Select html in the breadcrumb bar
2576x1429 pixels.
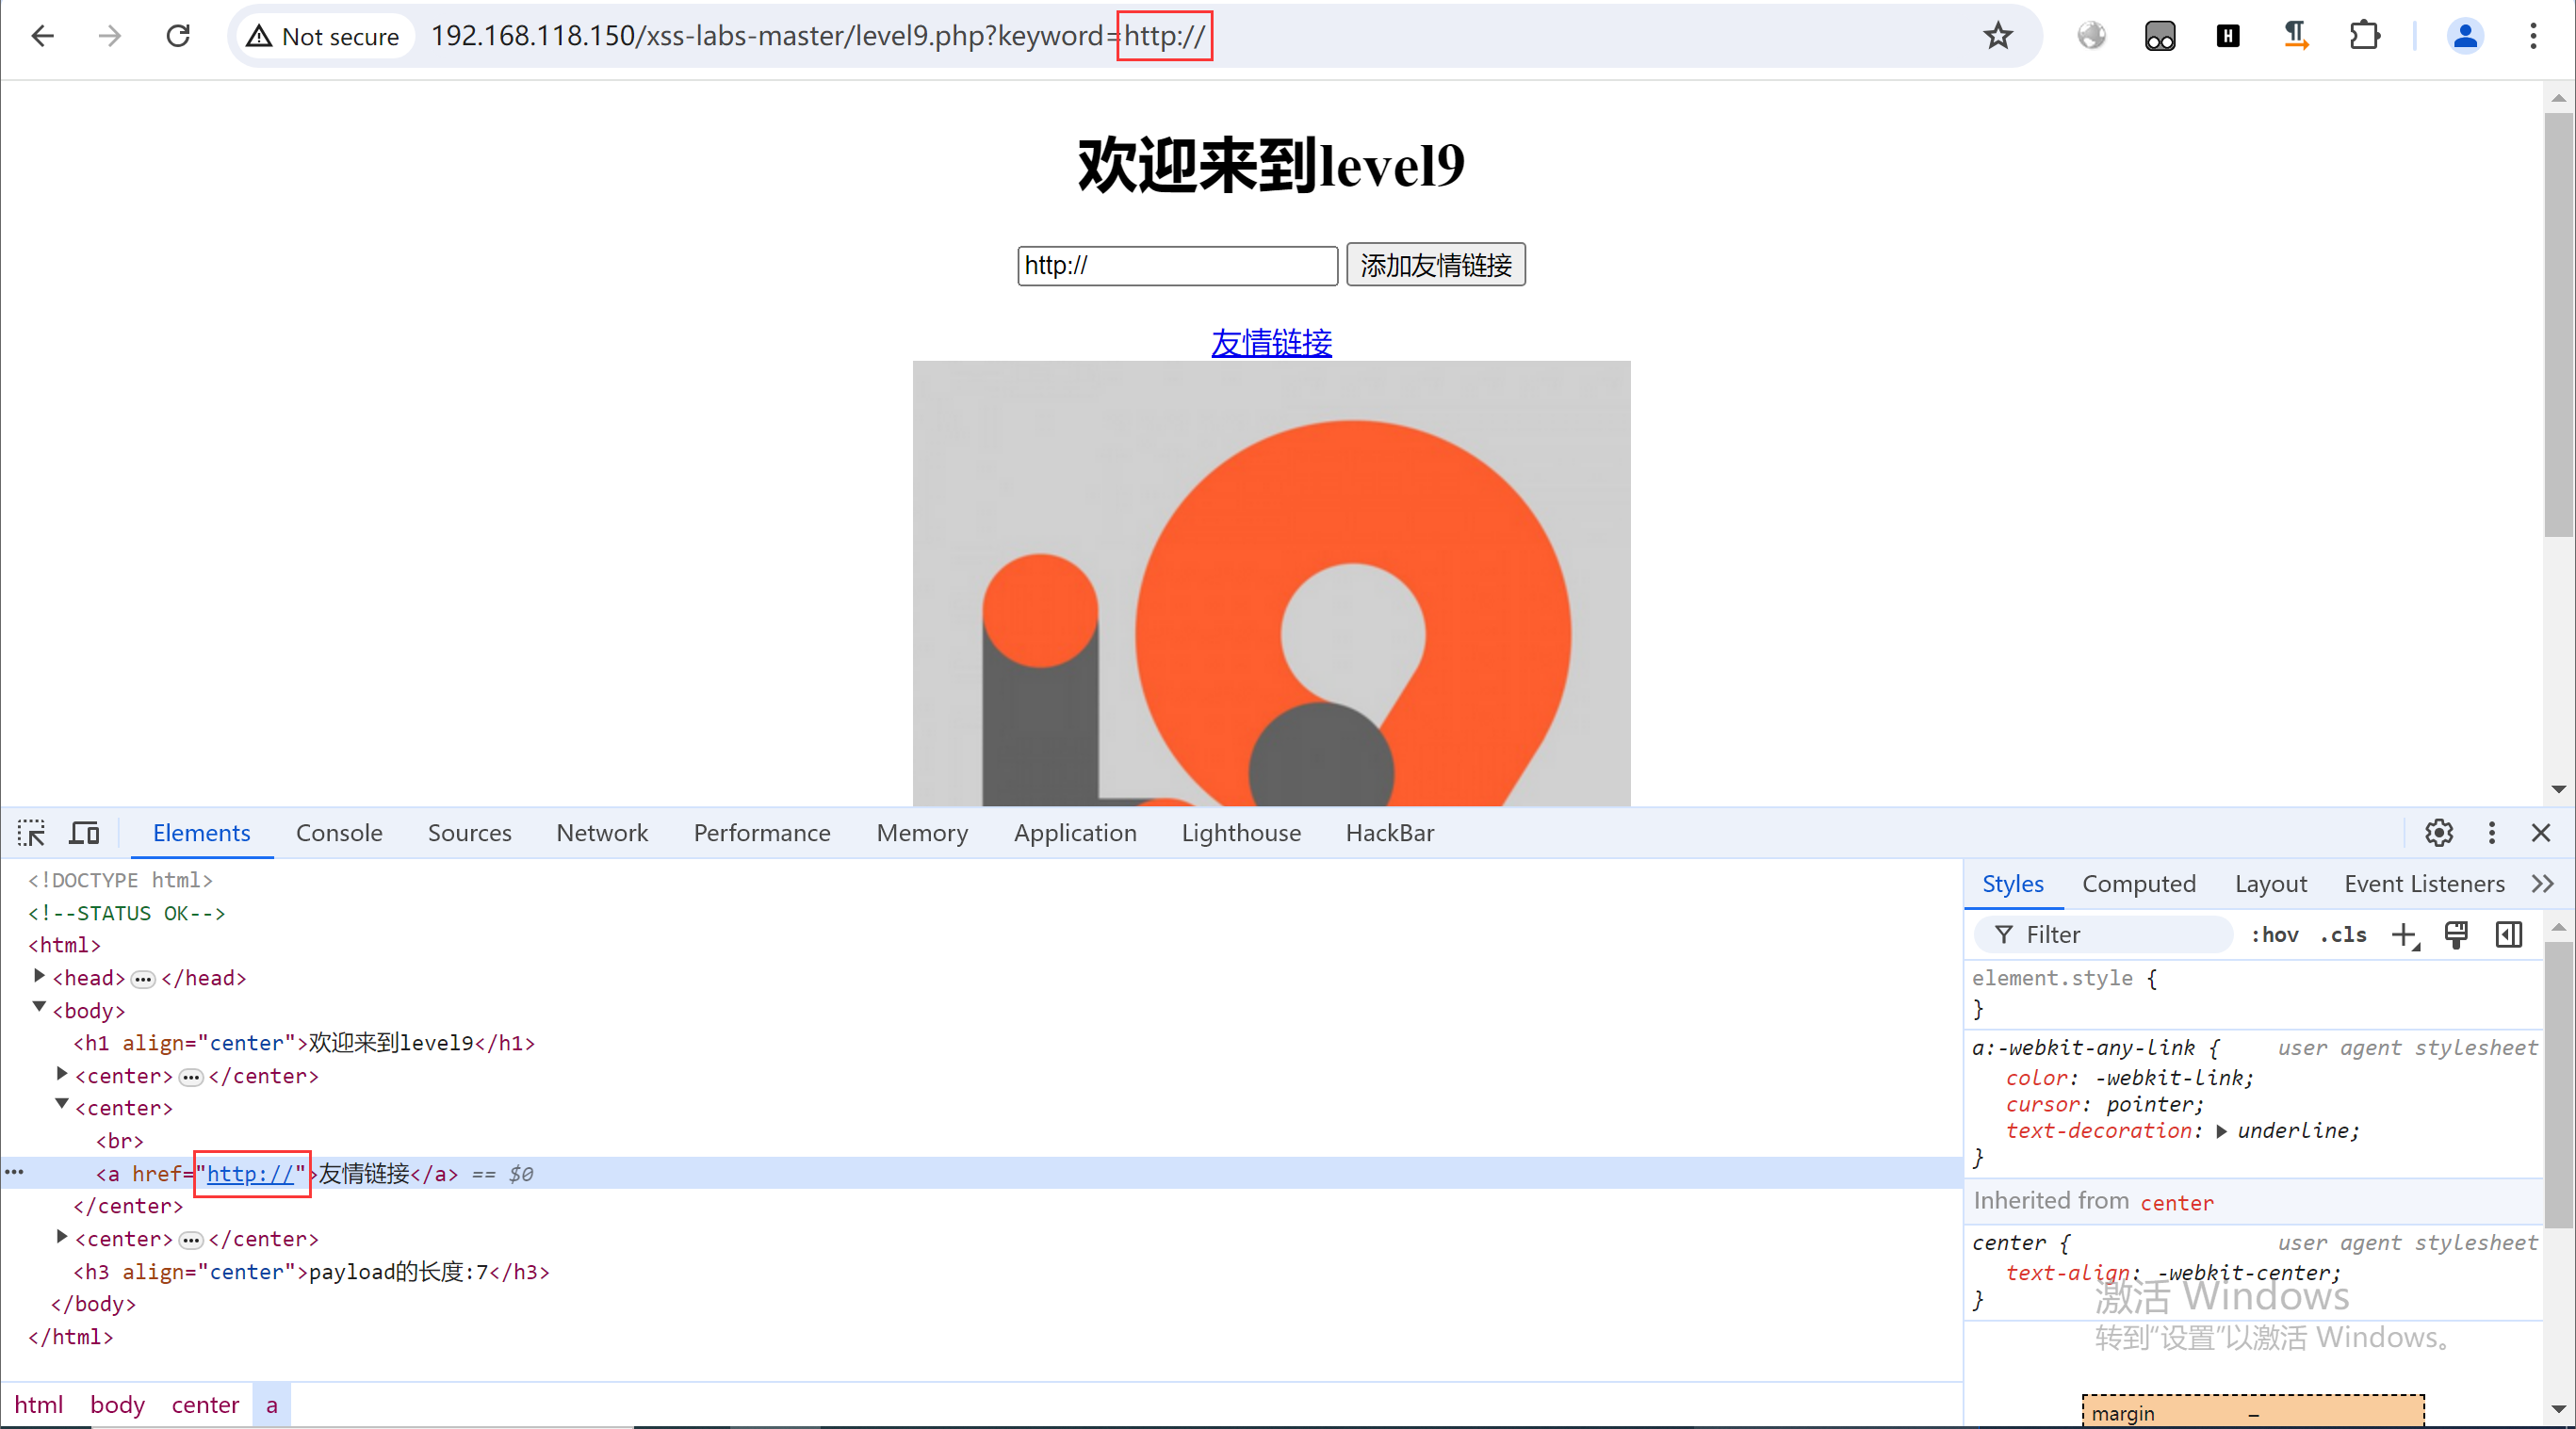click(39, 1405)
